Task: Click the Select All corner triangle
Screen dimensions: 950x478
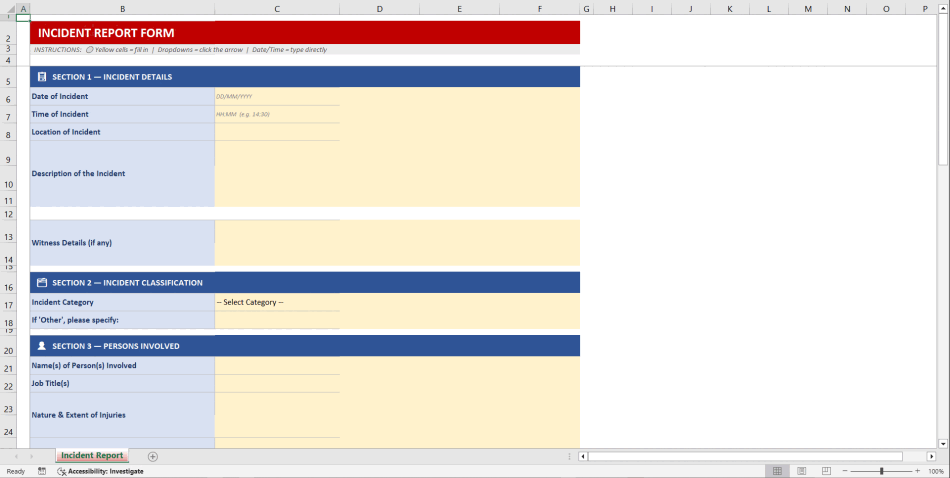Action: coord(10,9)
